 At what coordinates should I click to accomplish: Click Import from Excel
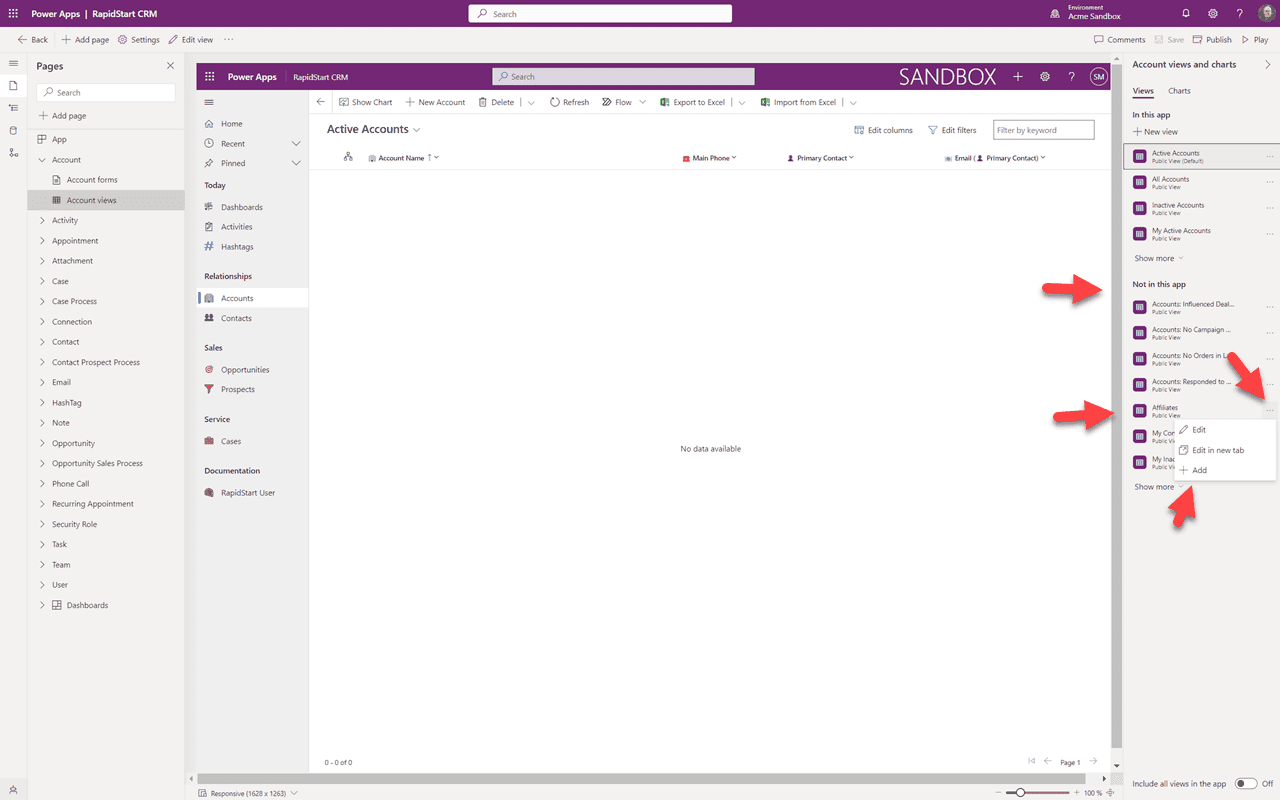805,101
